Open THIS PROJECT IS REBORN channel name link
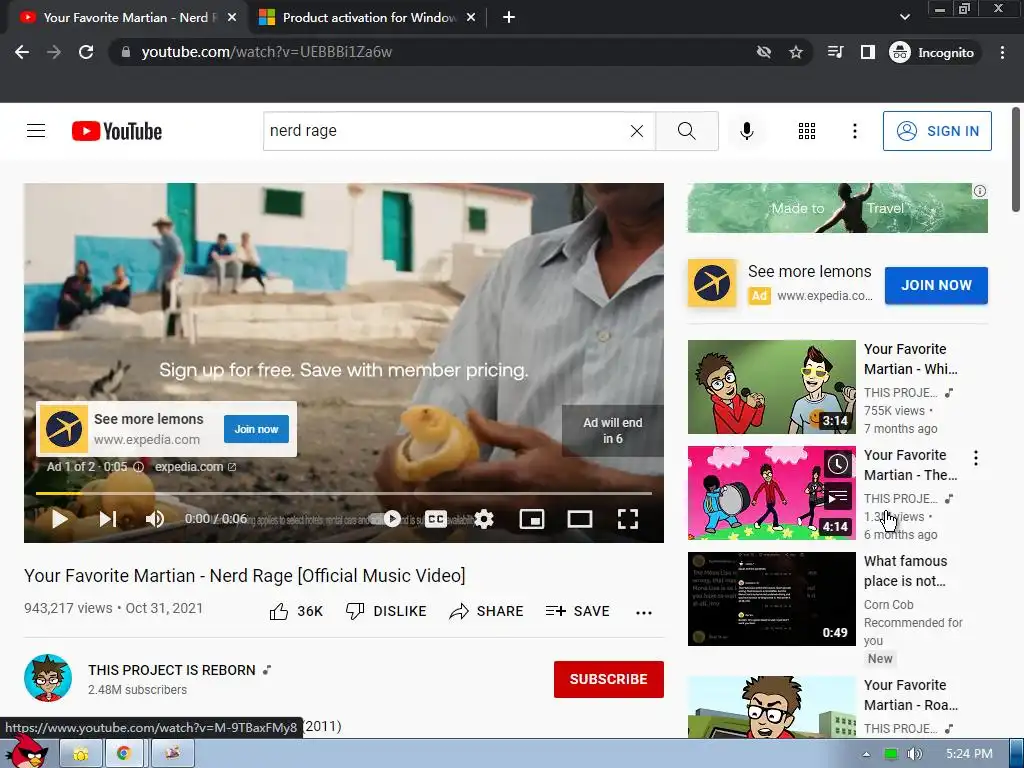 172,670
